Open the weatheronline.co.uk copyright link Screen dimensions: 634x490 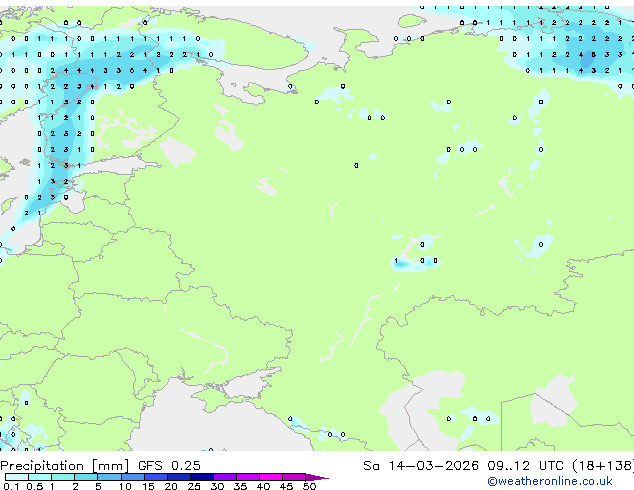tap(550, 481)
